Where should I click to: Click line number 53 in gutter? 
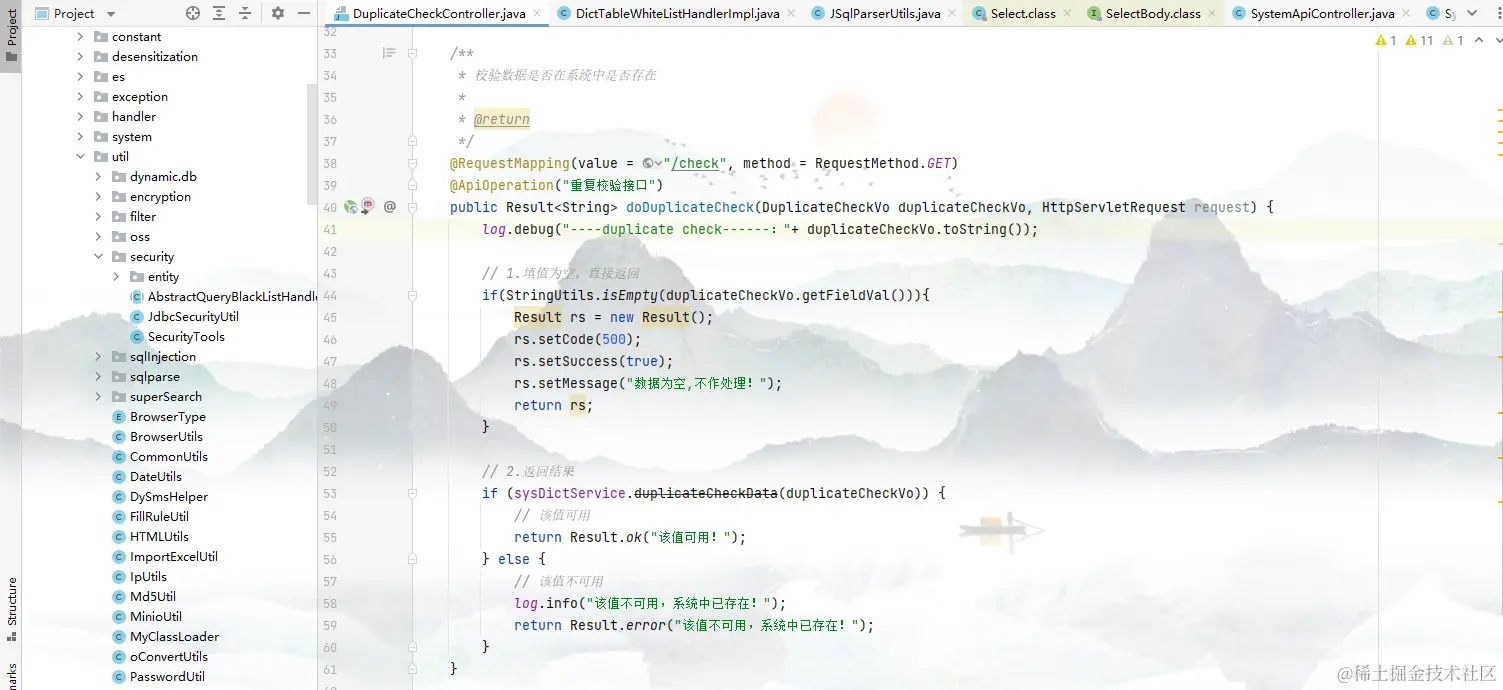(x=330, y=493)
